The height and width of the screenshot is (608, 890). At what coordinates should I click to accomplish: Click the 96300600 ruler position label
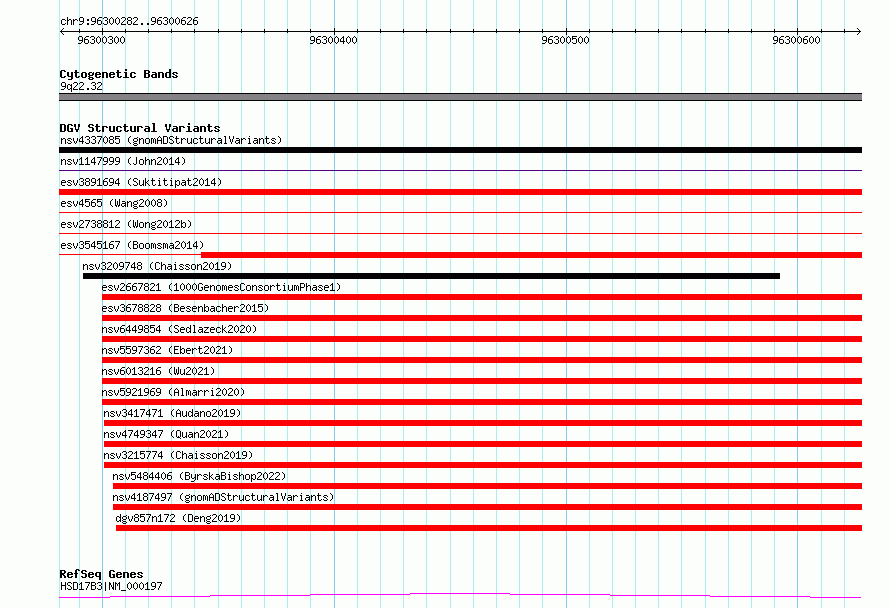point(796,40)
